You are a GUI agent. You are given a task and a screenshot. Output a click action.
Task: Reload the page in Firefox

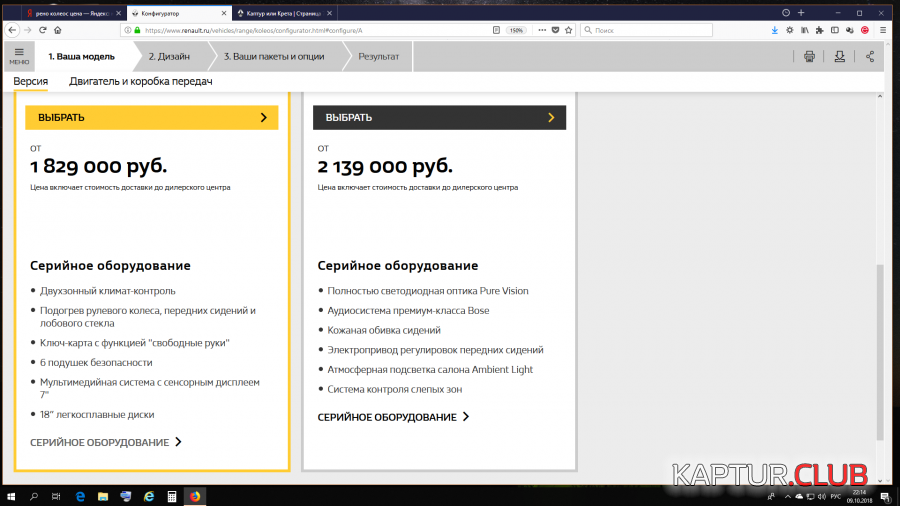click(42, 30)
